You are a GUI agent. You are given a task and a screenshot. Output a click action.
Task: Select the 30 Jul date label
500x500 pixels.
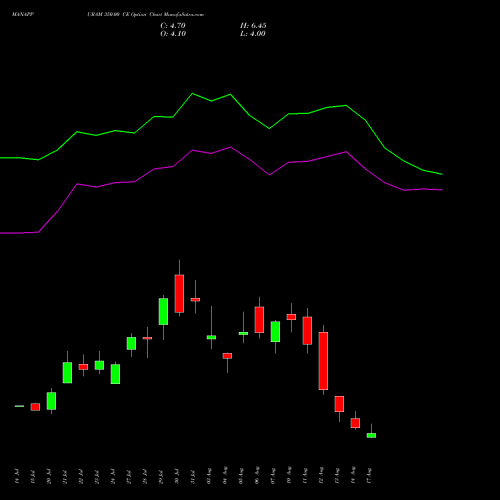pyautogui.click(x=177, y=476)
